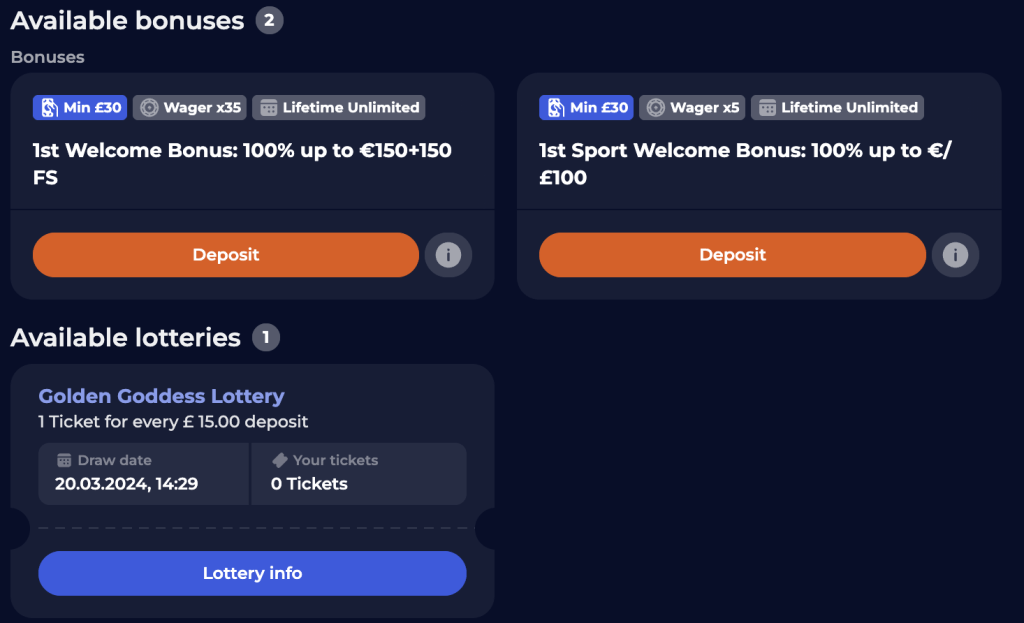Click the chip icon on the Wager x35 badge
The image size is (1024, 623).
tap(152, 107)
